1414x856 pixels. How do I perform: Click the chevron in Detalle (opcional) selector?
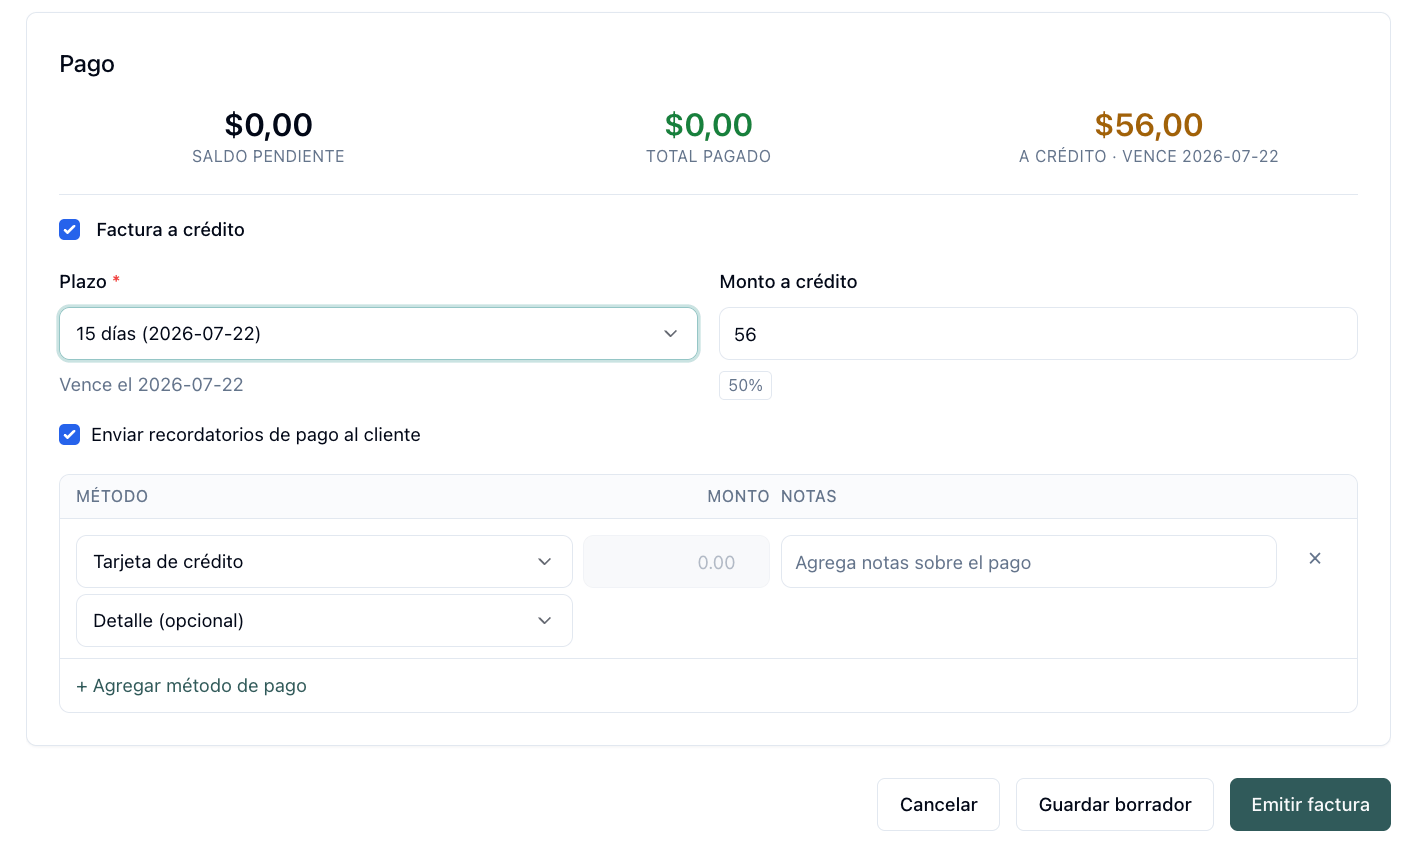point(545,621)
